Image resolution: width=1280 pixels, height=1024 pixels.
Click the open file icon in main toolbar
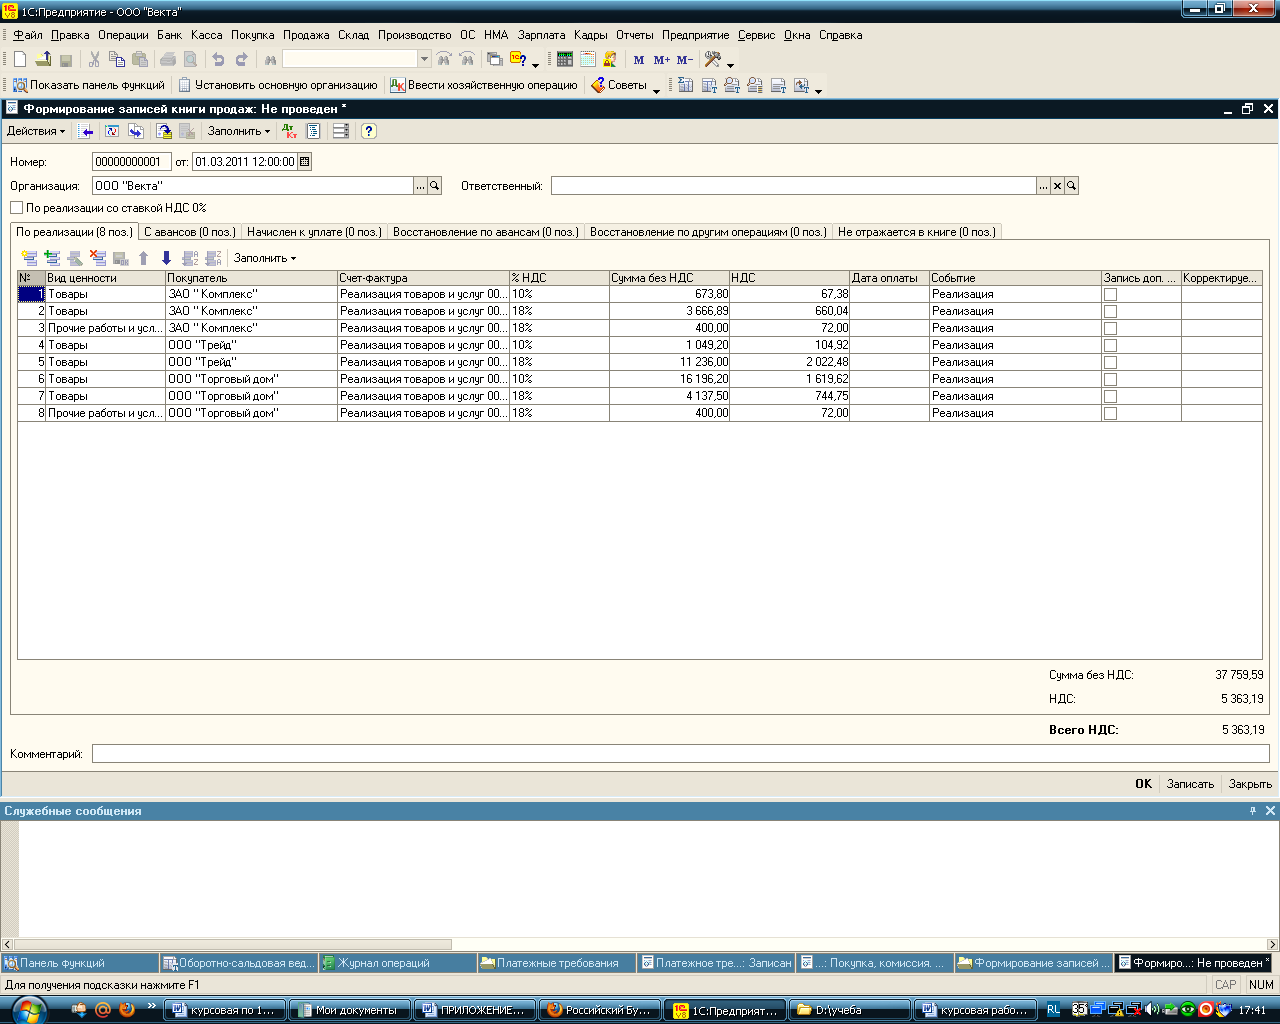tap(43, 60)
